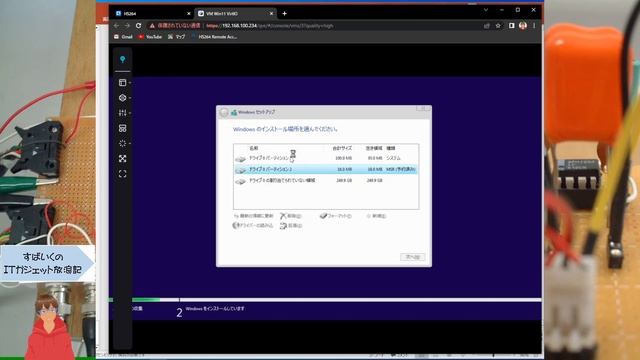The height and width of the screenshot is (360, 640).
Task: Select ドライブ 0 パーティション 2 row
Action: [326, 169]
